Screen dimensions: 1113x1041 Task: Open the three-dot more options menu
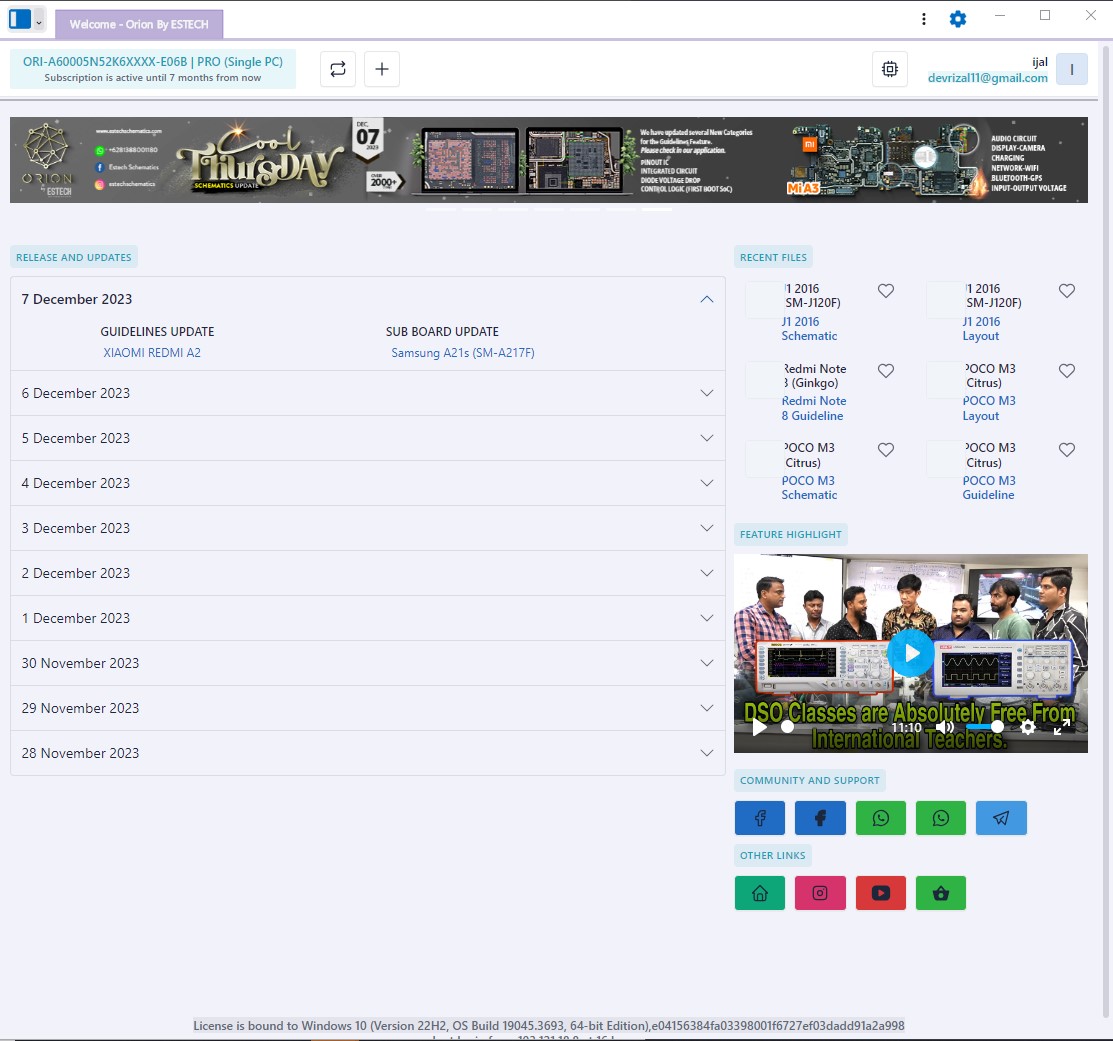tap(923, 19)
